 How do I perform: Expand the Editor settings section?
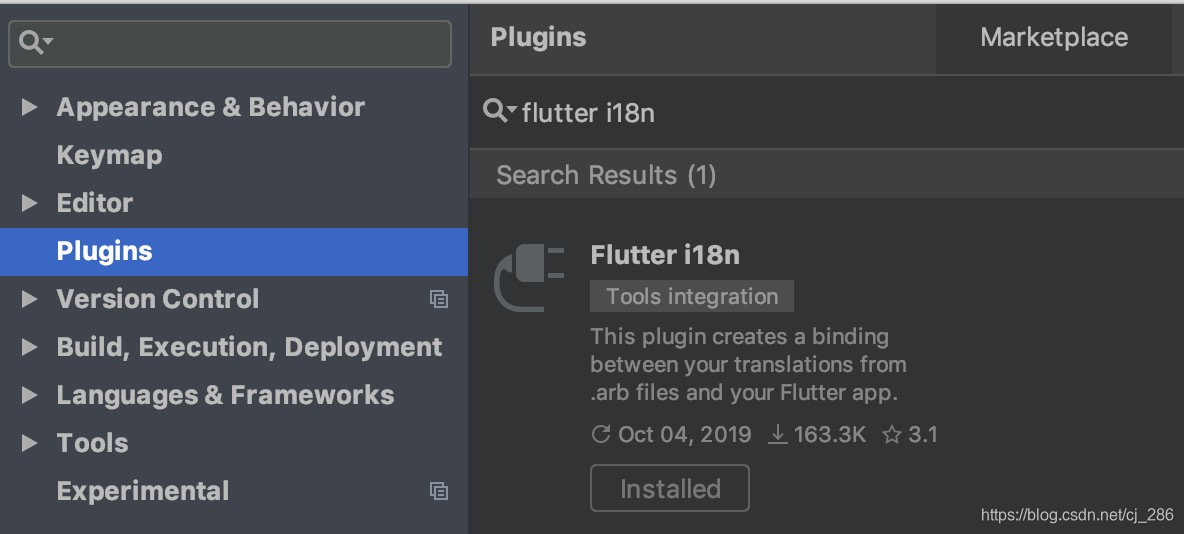pyautogui.click(x=29, y=203)
